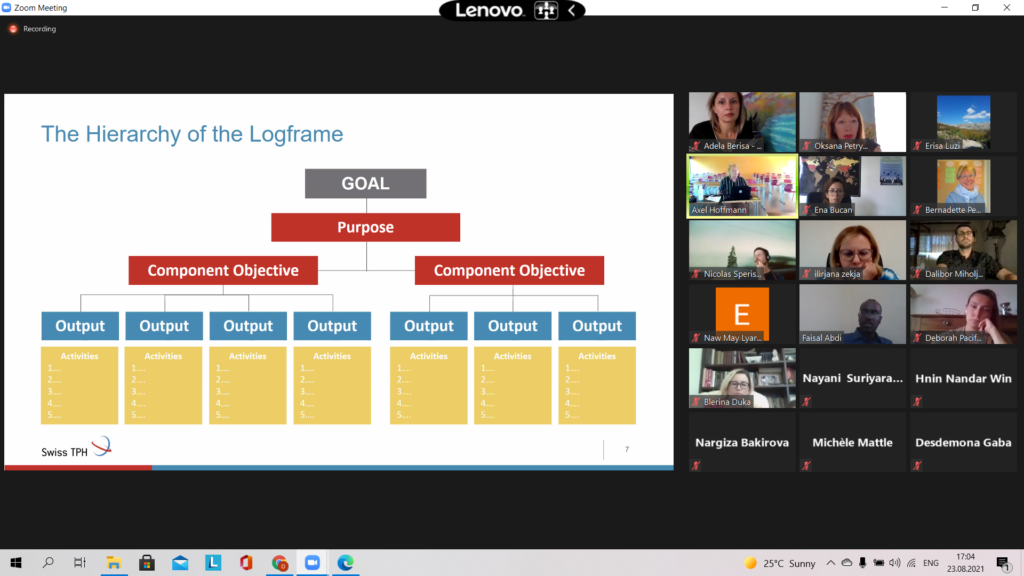Launch Microsoft Store from the taskbar
Viewport: 1024px width, 576px height.
pos(146,563)
